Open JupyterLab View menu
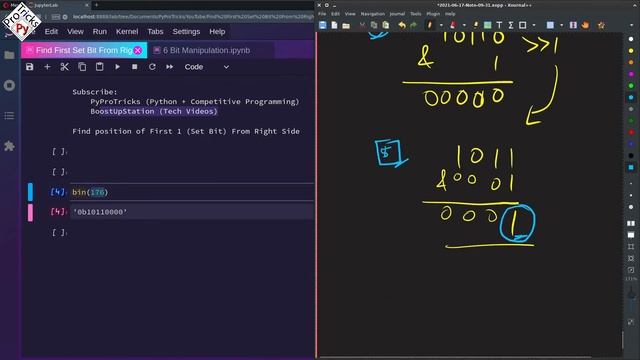 tap(75, 31)
